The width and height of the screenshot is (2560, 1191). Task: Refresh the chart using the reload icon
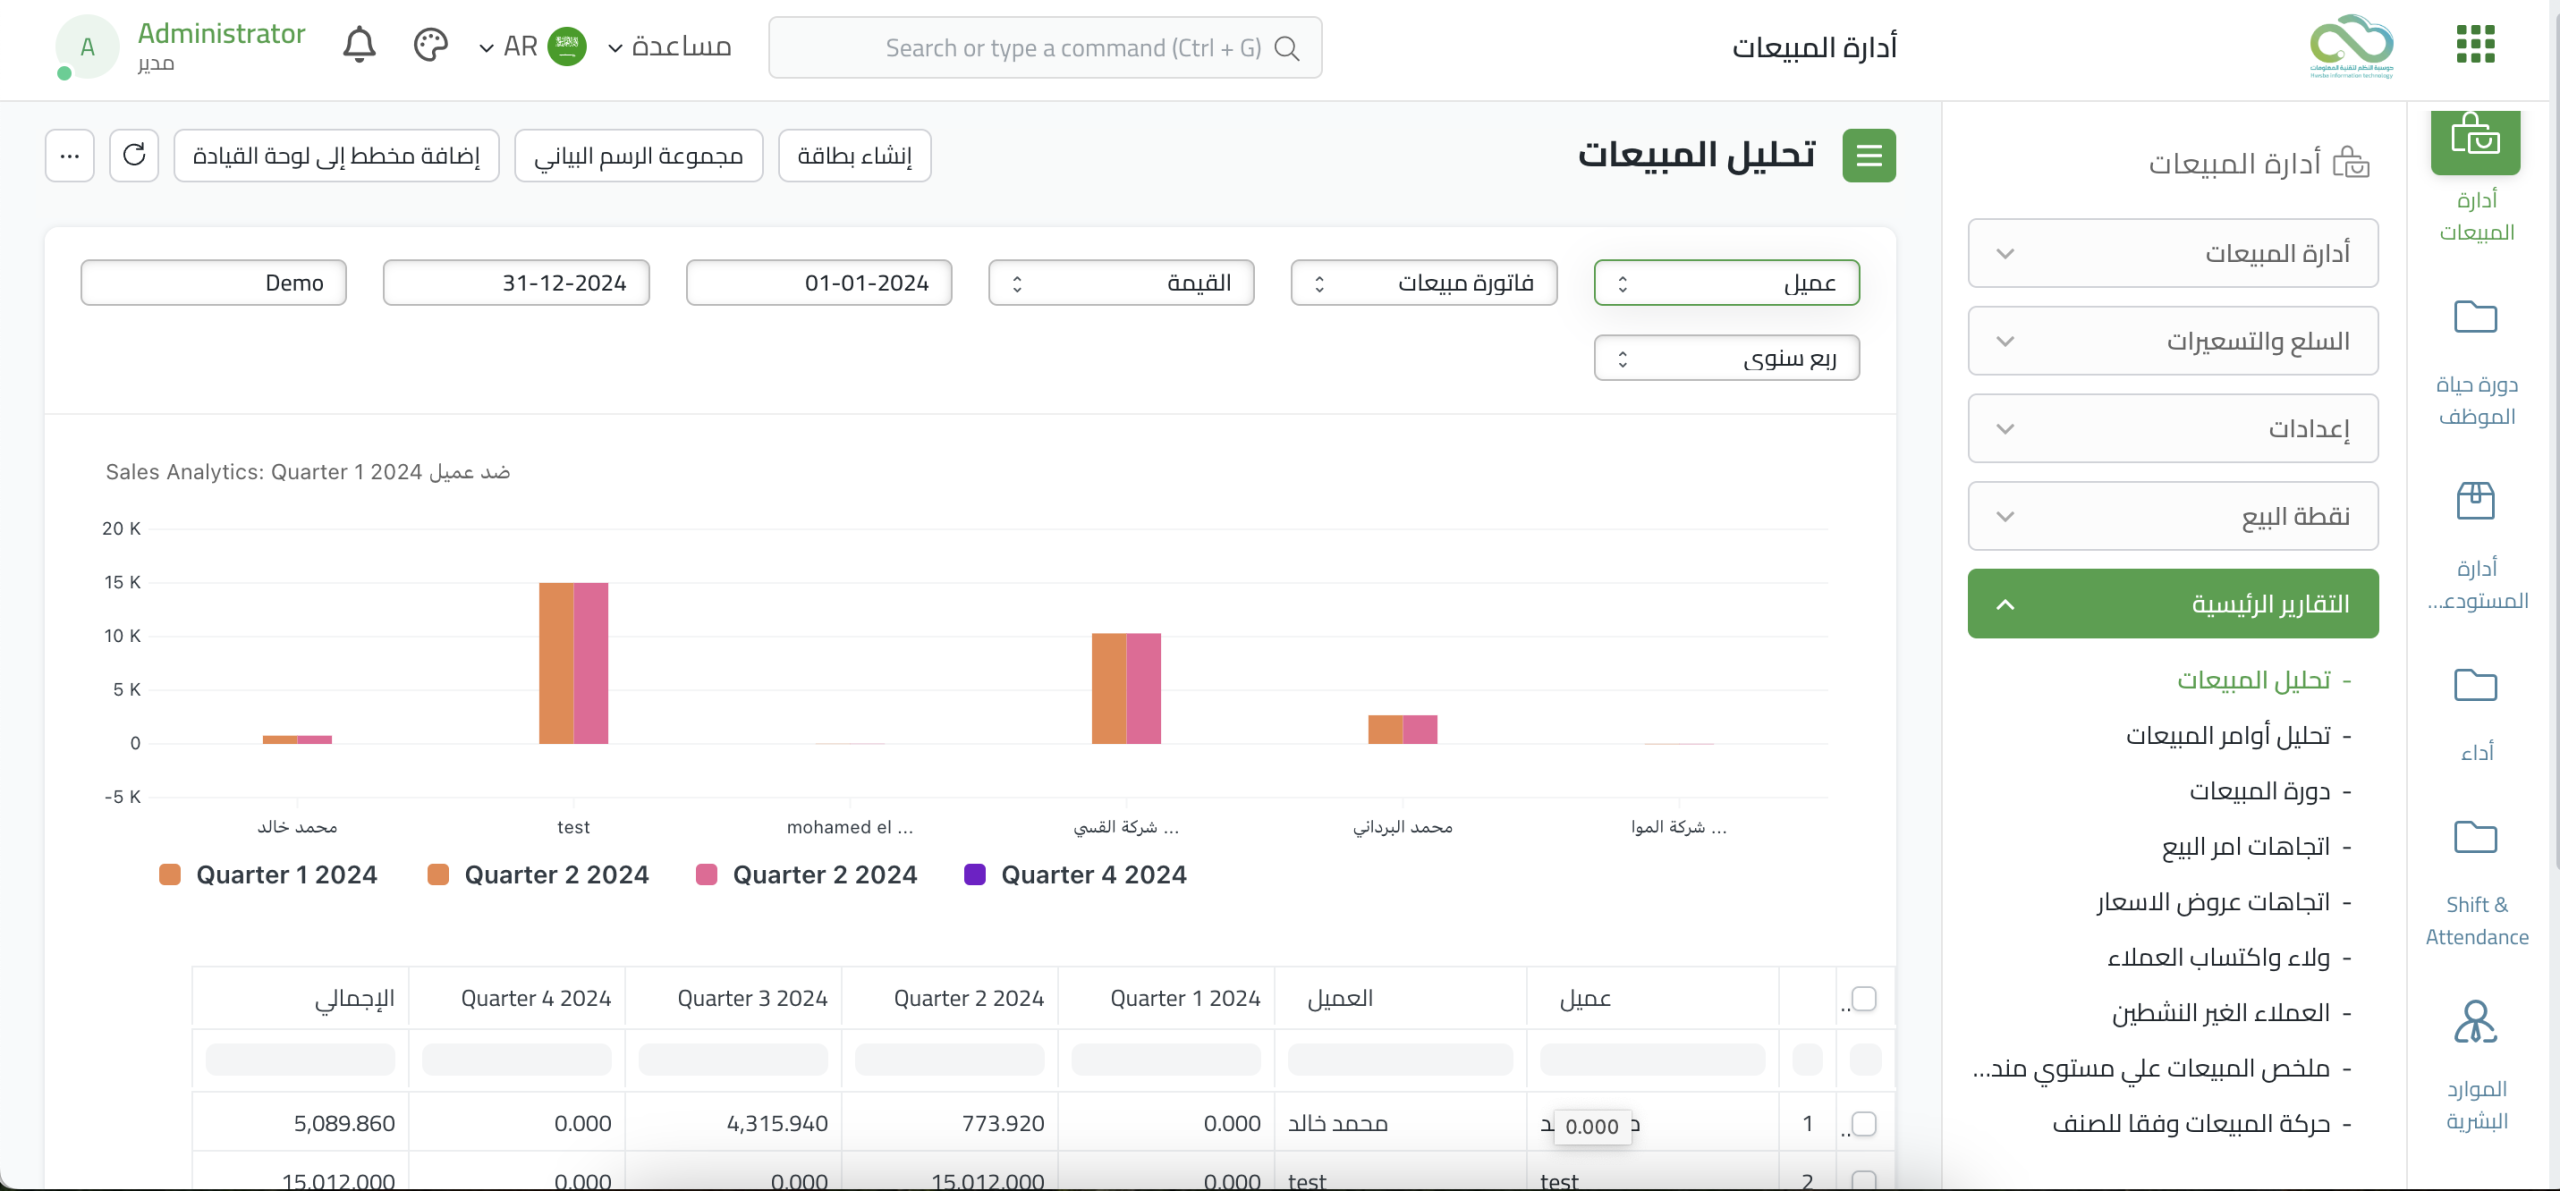tap(134, 155)
